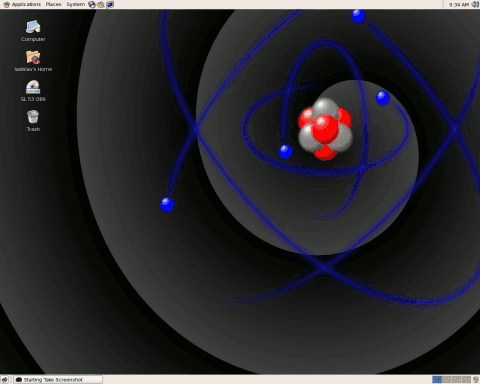Switch to the fourth workspace
This screenshot has height=384, width=480.
[466, 379]
